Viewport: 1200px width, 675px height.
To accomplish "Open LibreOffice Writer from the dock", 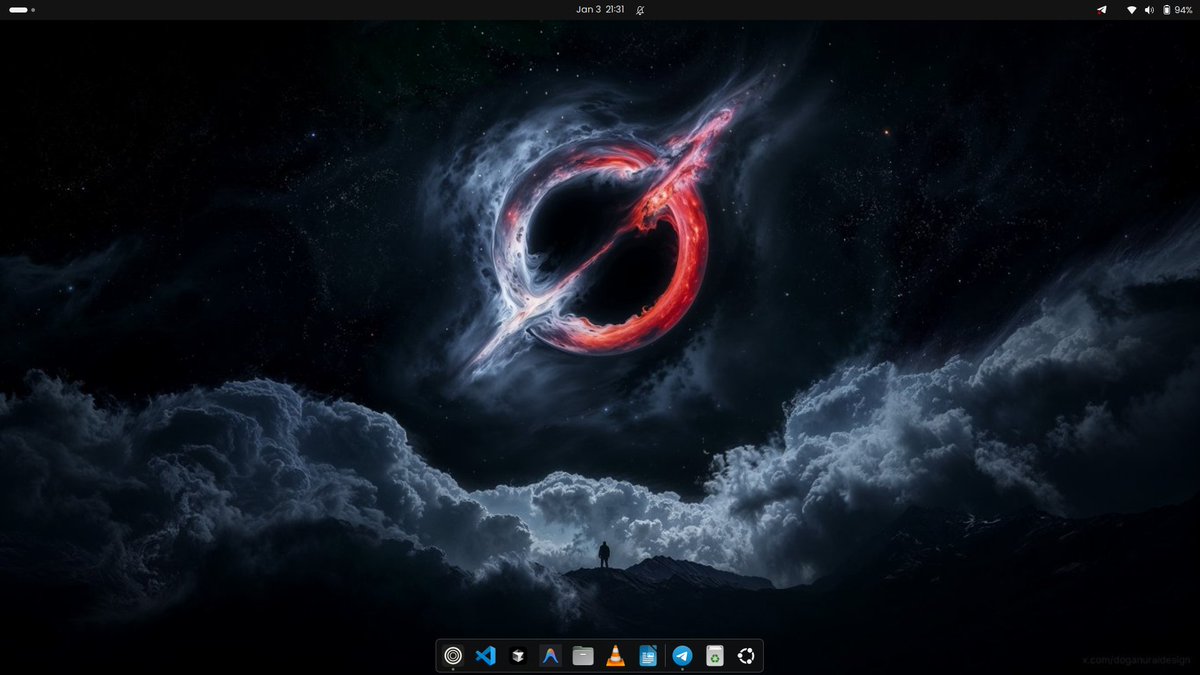I will (x=648, y=656).
